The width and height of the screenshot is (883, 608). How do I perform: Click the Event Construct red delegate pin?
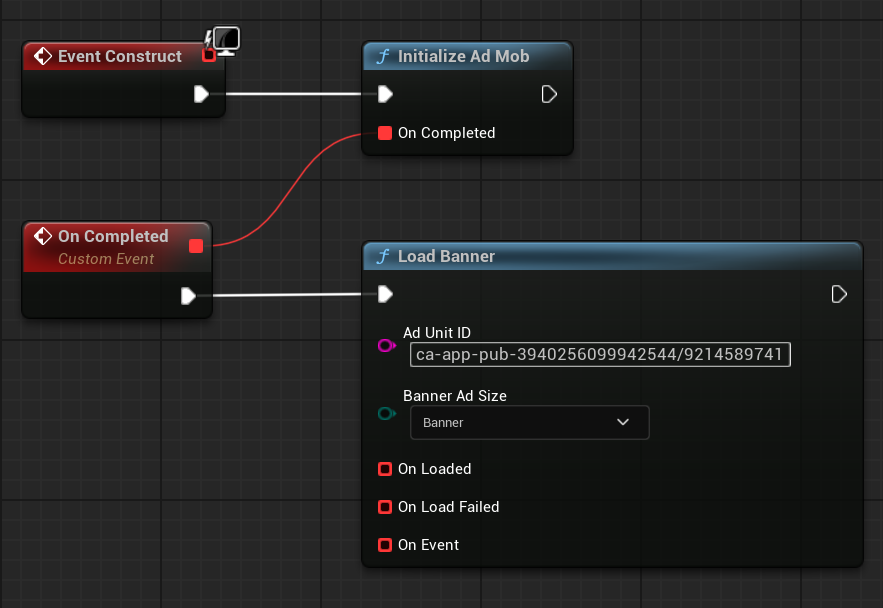(209, 55)
